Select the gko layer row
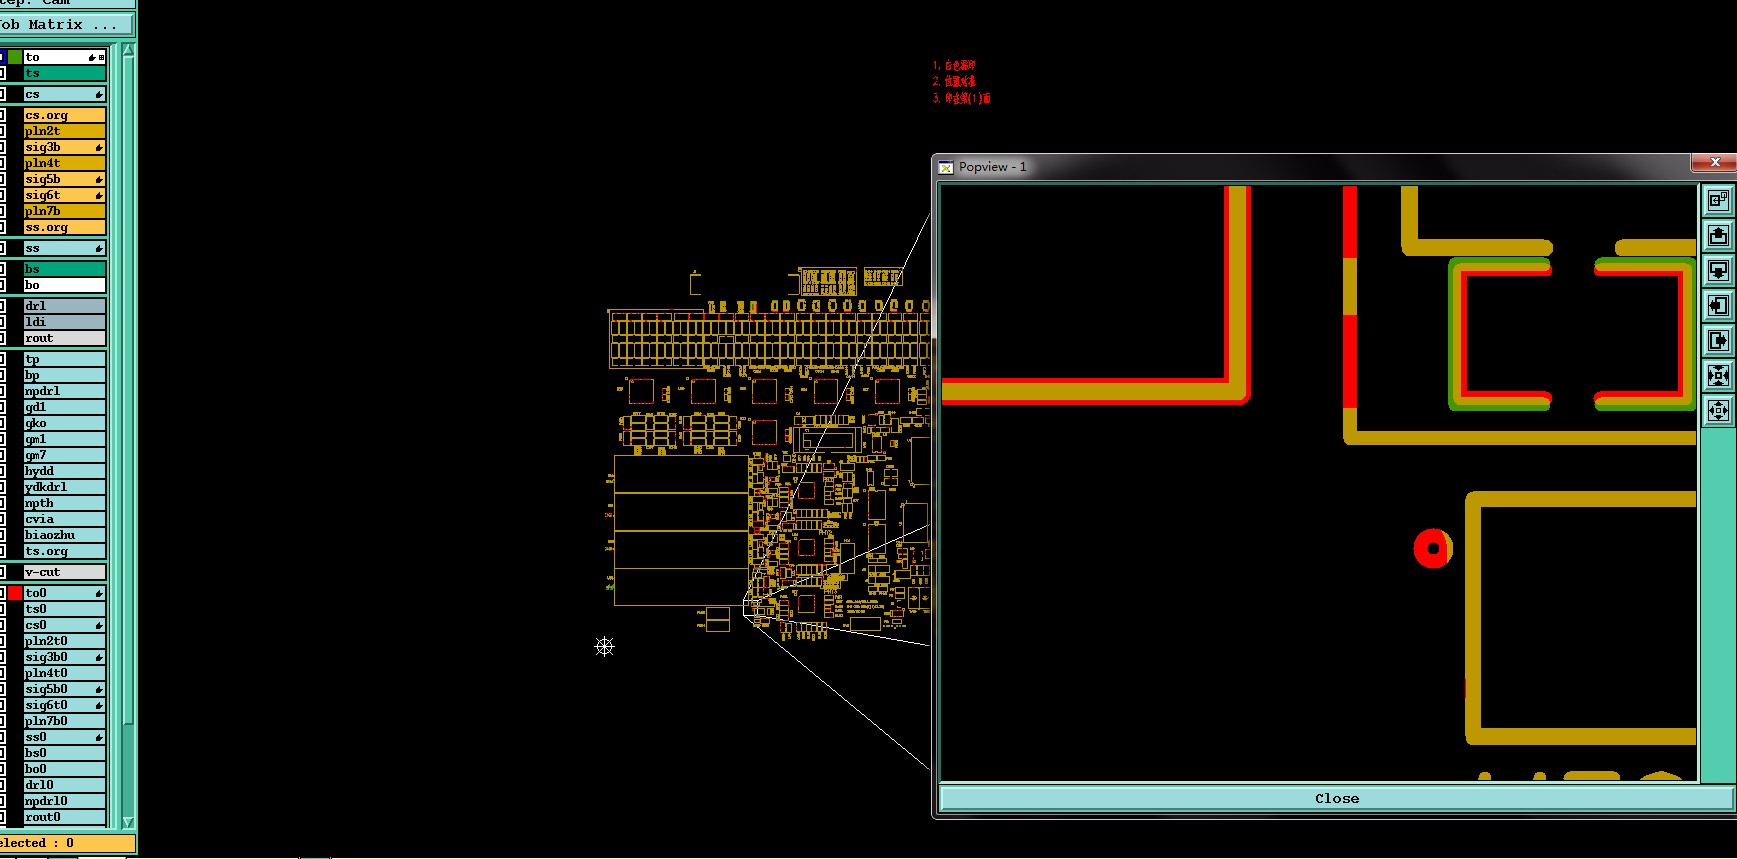The height and width of the screenshot is (859, 1737). (65, 424)
